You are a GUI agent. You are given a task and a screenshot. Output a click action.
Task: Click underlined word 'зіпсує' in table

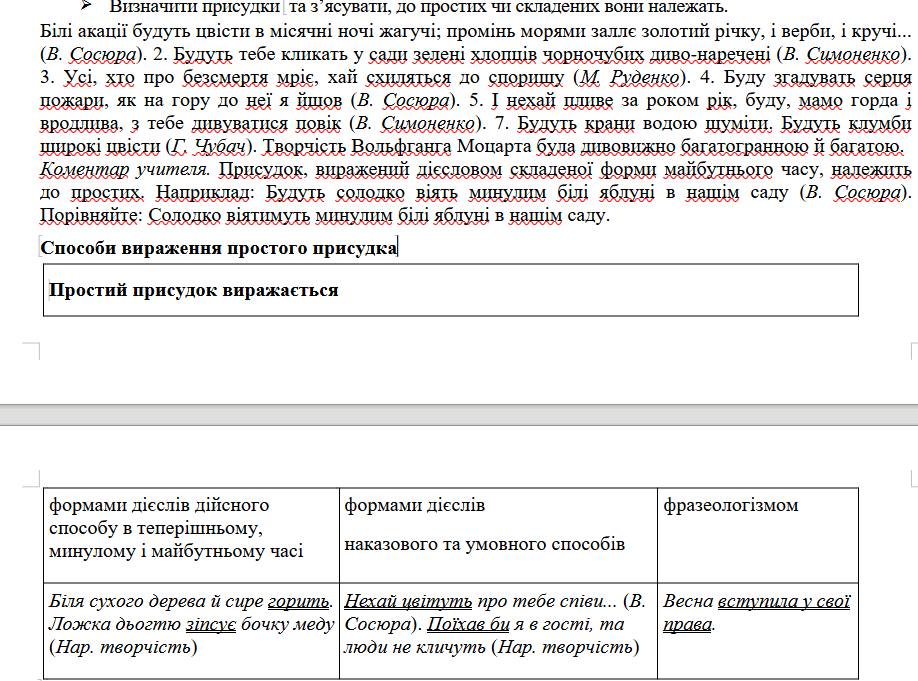click(211, 624)
